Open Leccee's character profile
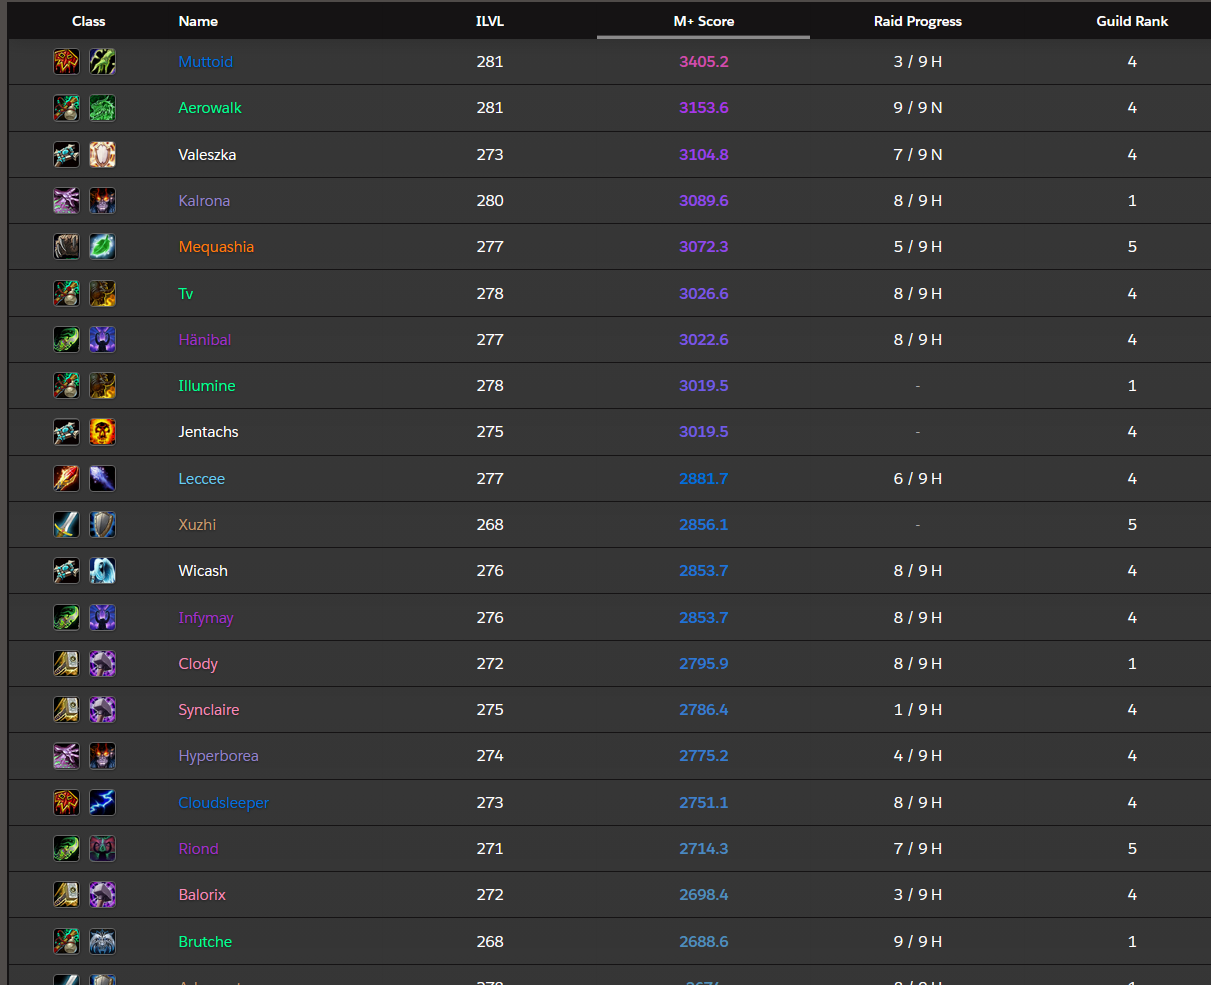The width and height of the screenshot is (1211, 985). tap(202, 479)
